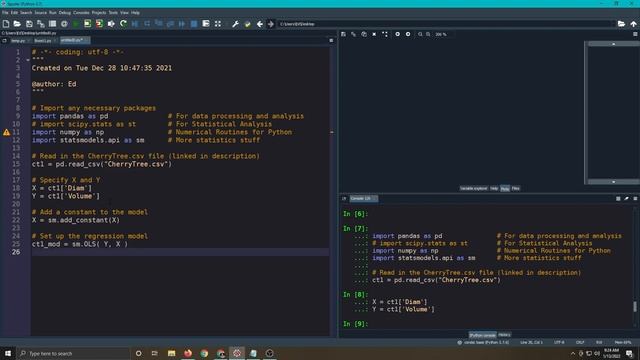Open File Explorer from taskbar
The height and width of the screenshot is (360, 640).
click(171, 353)
